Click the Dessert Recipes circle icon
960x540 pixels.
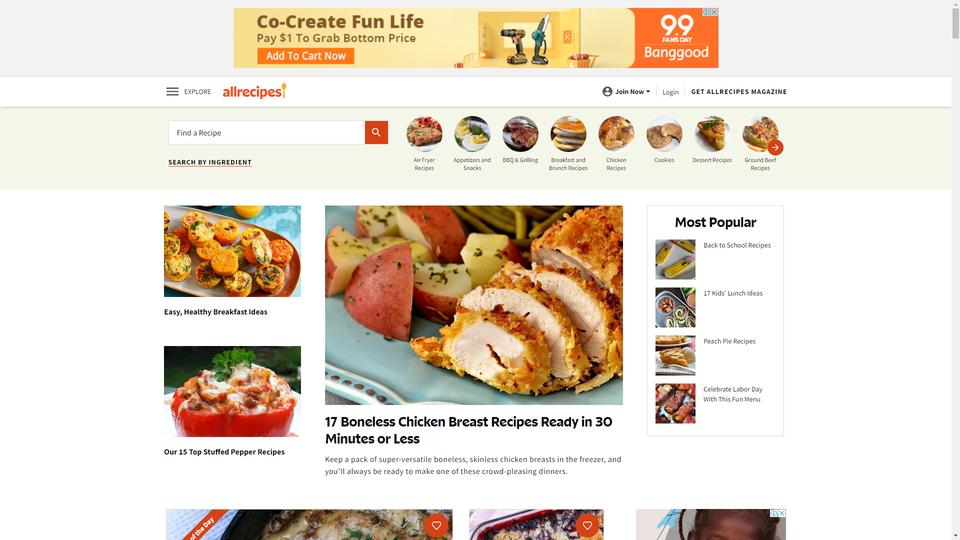coord(712,133)
